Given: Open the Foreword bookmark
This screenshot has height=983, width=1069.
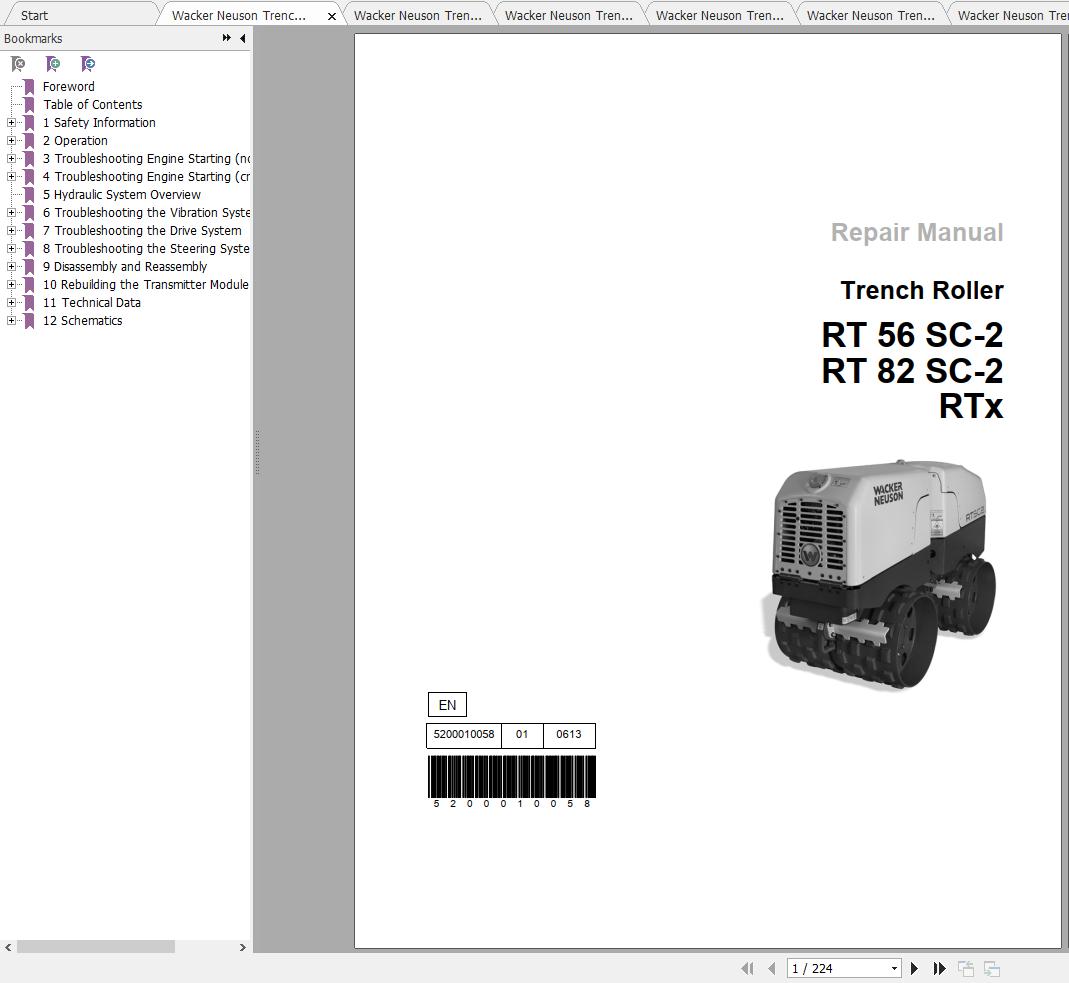Looking at the screenshot, I should click(68, 87).
